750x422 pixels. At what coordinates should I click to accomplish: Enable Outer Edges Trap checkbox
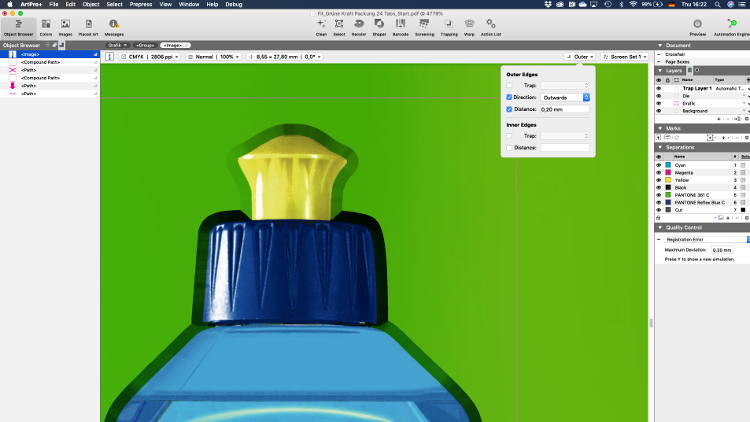pos(509,85)
